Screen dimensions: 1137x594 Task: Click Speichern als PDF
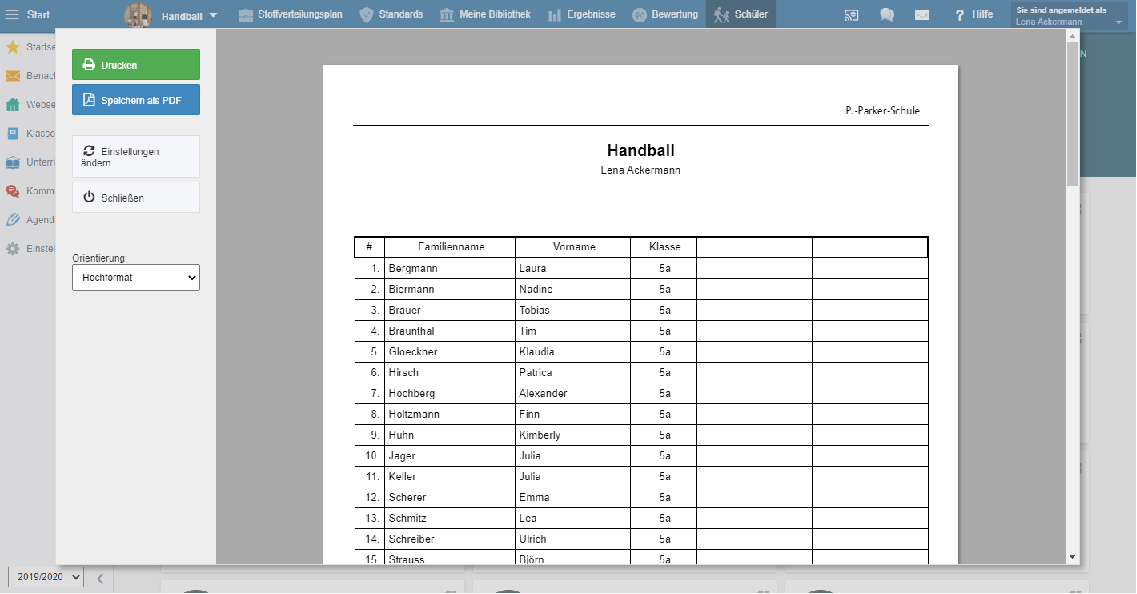136,100
